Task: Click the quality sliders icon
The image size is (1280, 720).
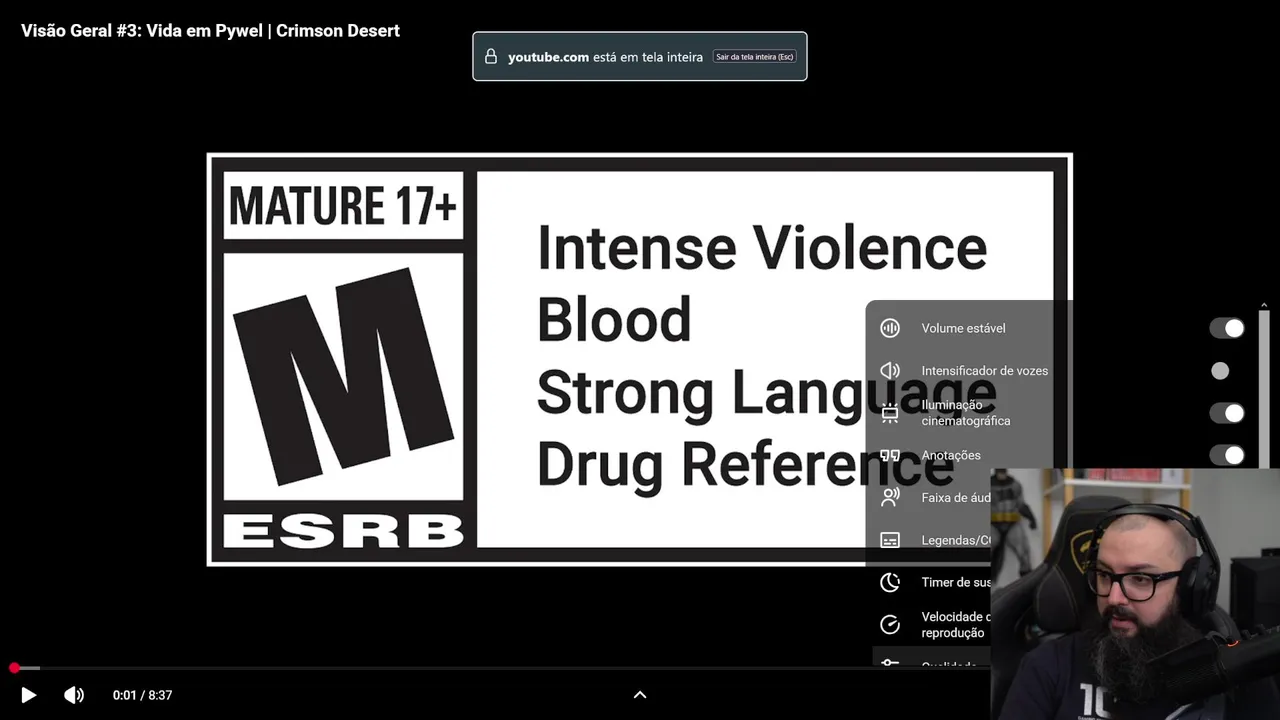Action: click(x=890, y=664)
